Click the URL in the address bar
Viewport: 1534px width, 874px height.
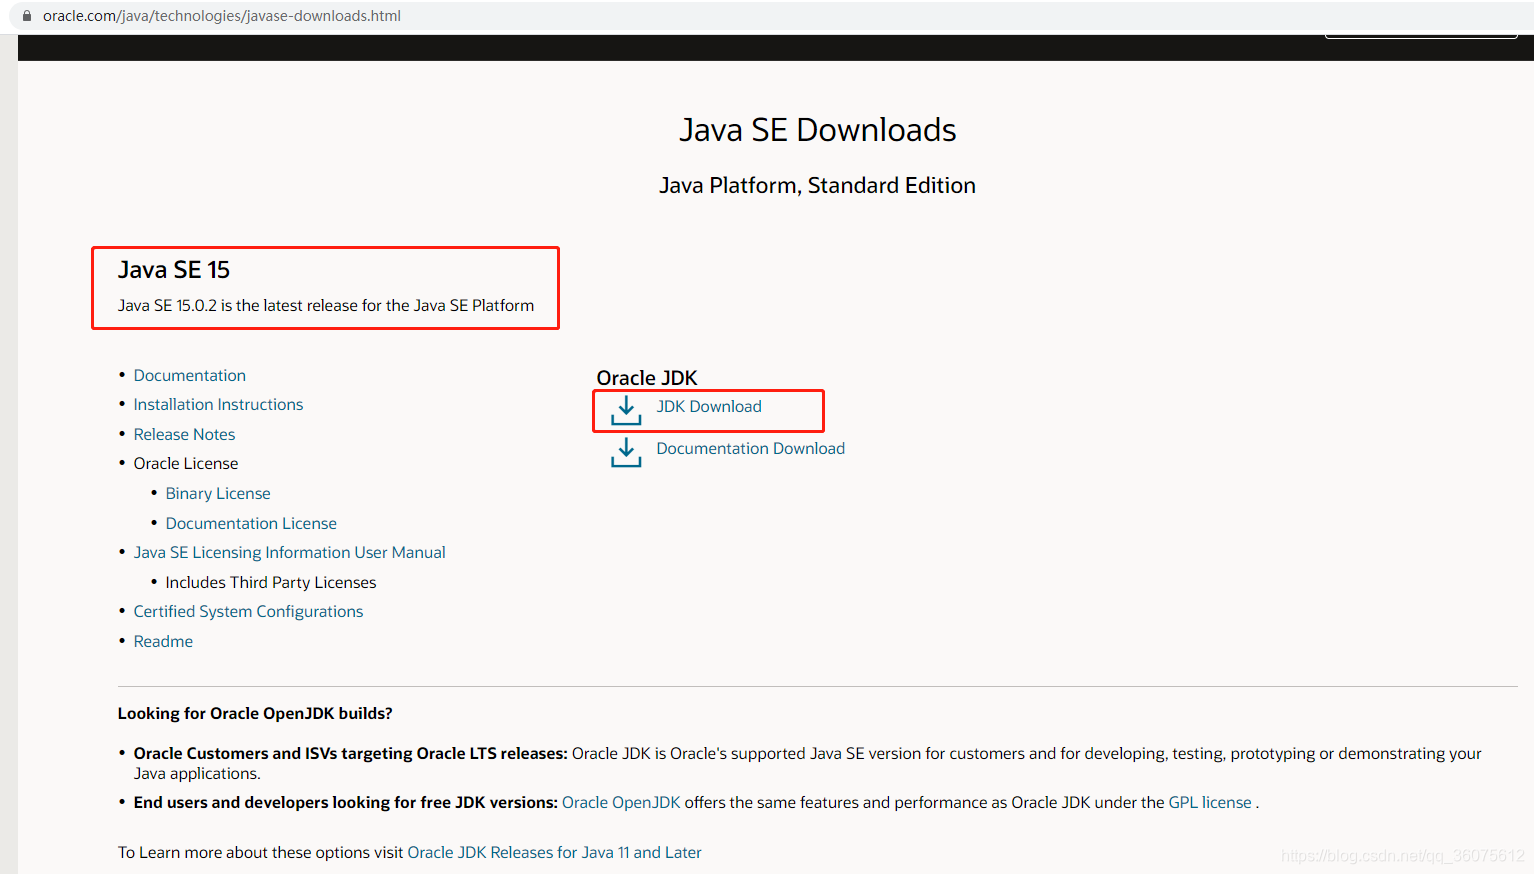click(222, 16)
